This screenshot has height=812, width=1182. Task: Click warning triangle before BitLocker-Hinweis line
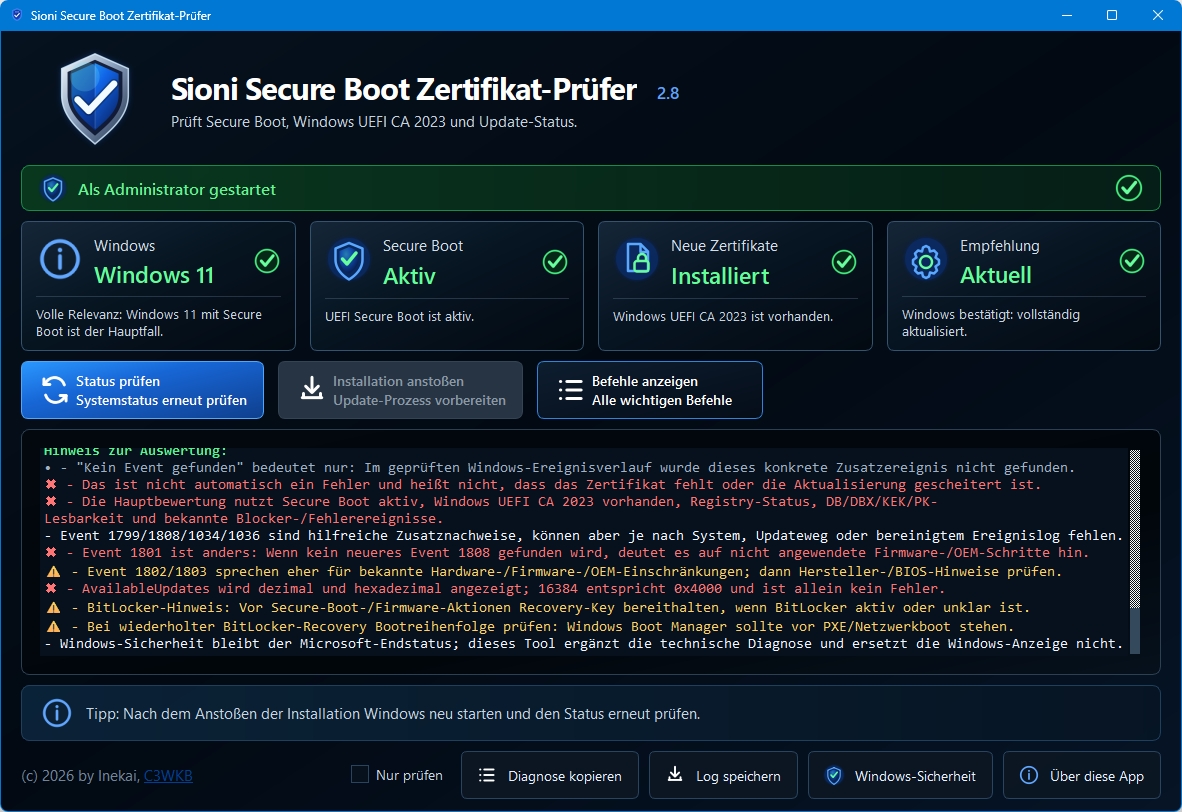[54, 607]
